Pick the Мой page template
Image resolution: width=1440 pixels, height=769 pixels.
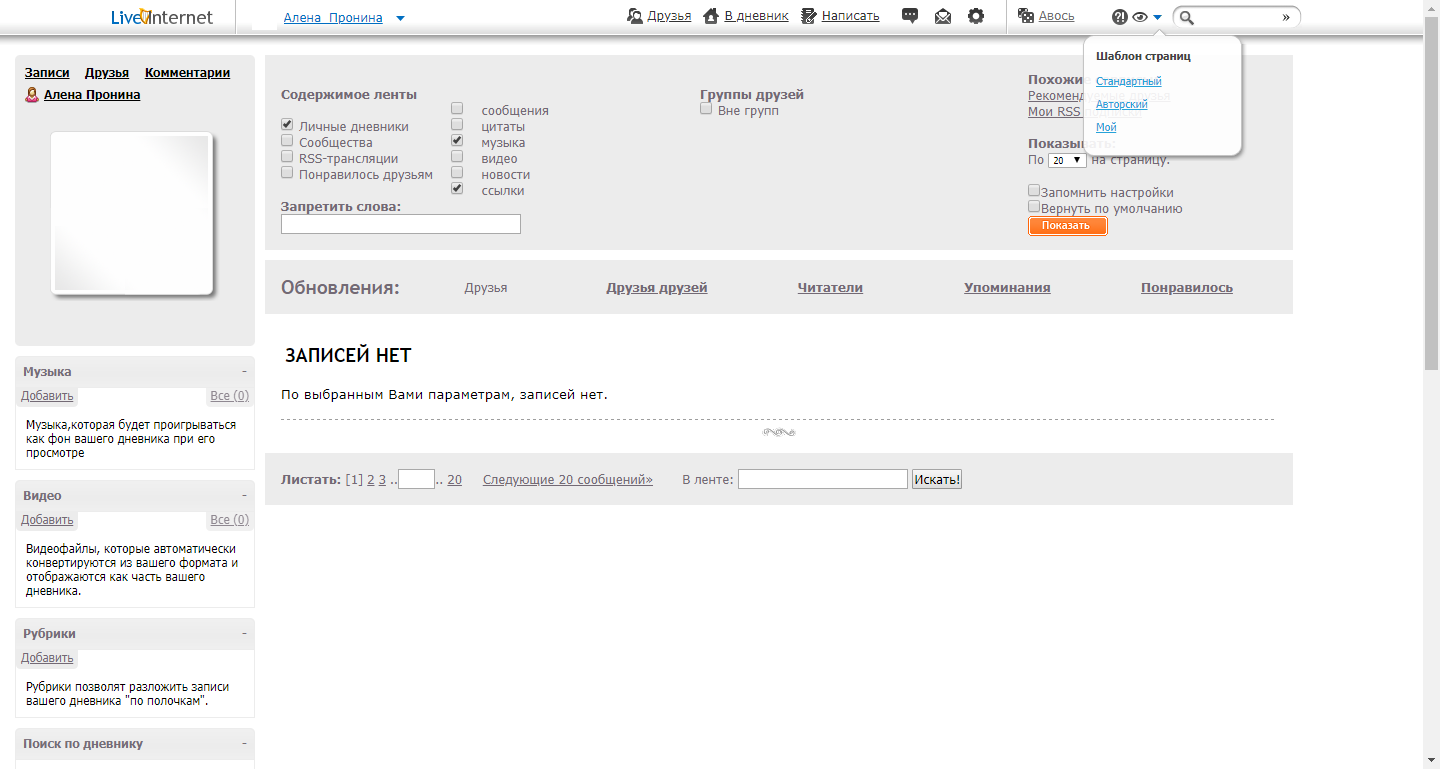click(x=1106, y=127)
